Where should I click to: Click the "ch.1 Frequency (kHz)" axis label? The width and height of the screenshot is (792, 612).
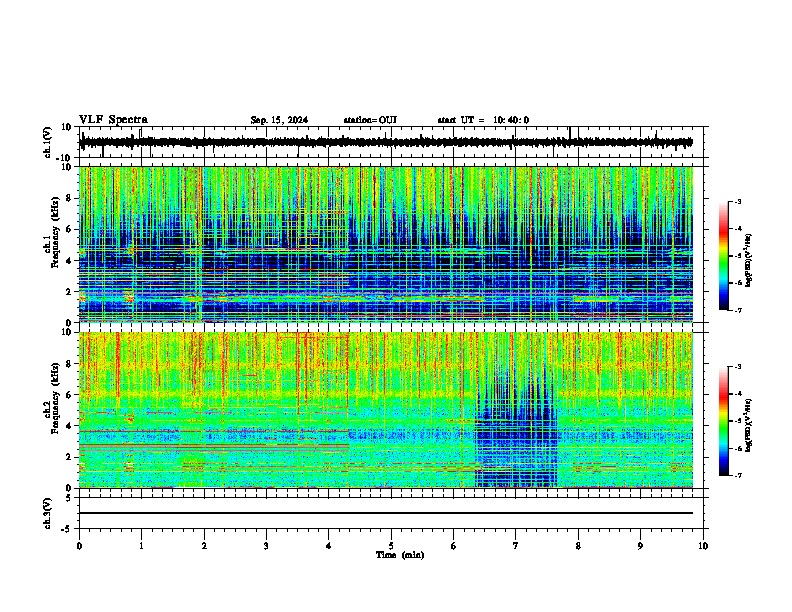point(52,233)
